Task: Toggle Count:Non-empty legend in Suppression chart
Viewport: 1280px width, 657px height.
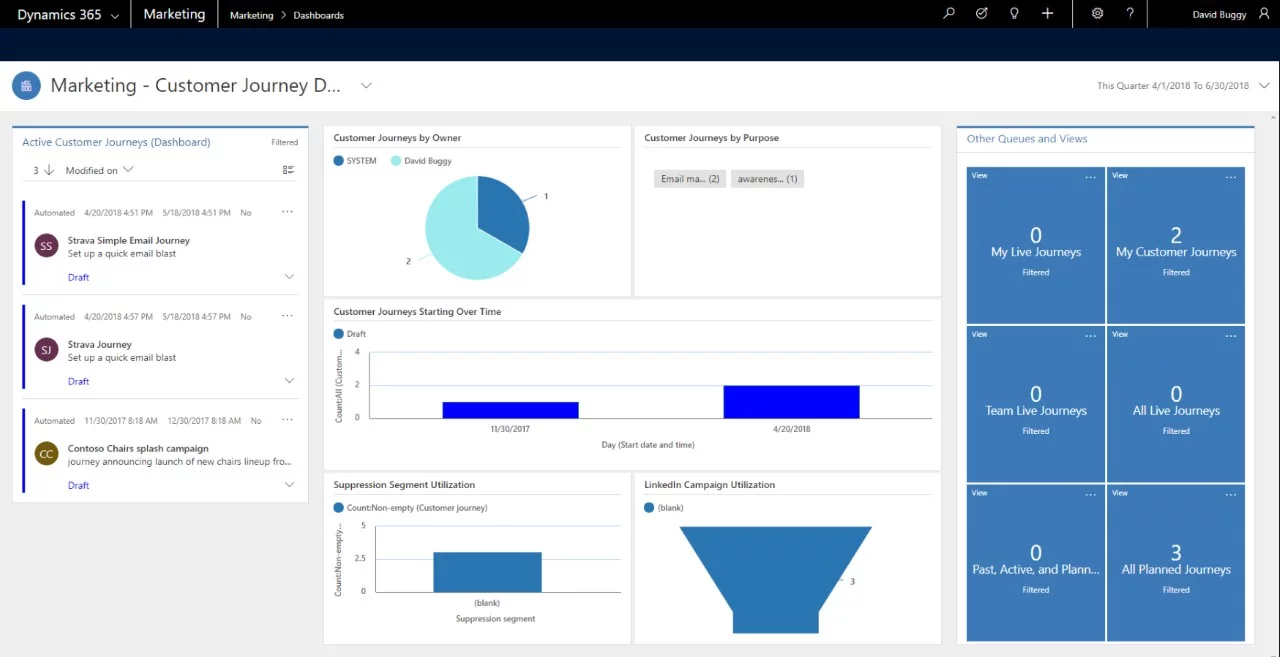Action: click(338, 508)
